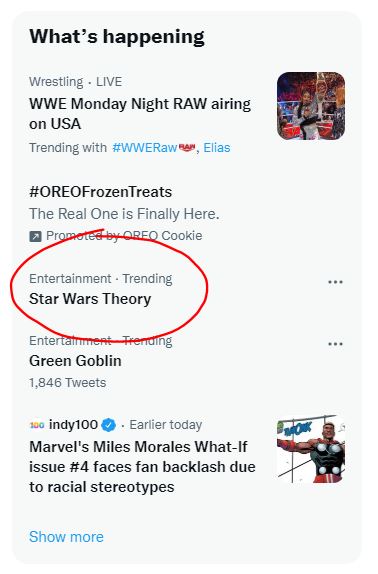
Task: Click the indy100 logo avatar icon
Action: [37, 425]
